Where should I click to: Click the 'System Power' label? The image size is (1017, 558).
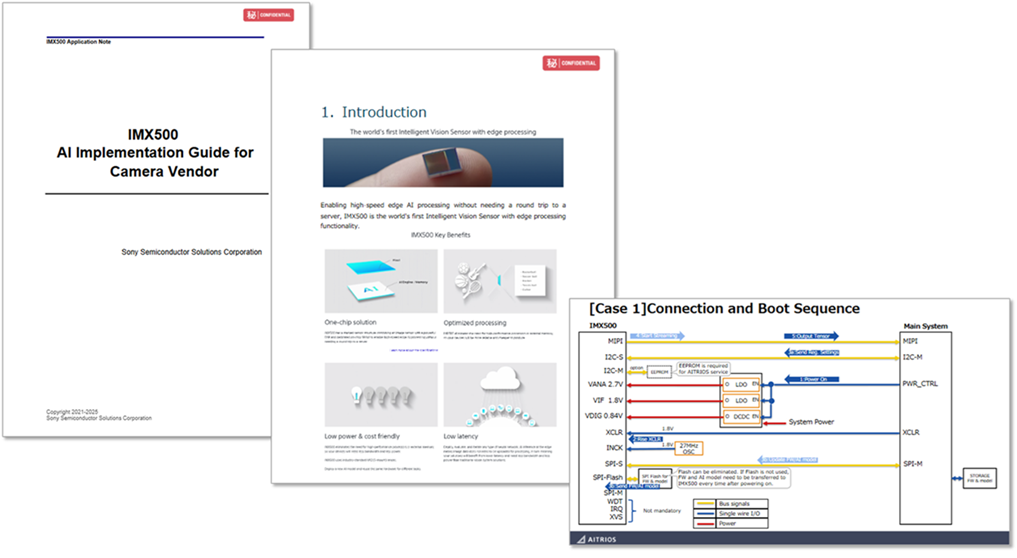(811, 422)
